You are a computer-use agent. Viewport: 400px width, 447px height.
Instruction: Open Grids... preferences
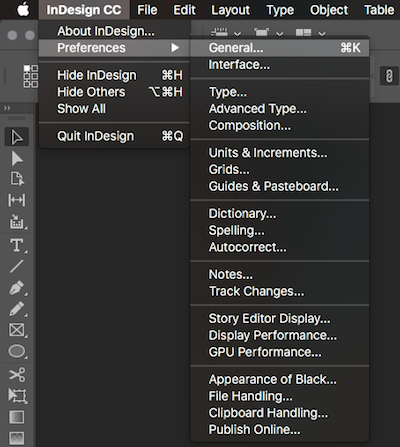(280, 170)
